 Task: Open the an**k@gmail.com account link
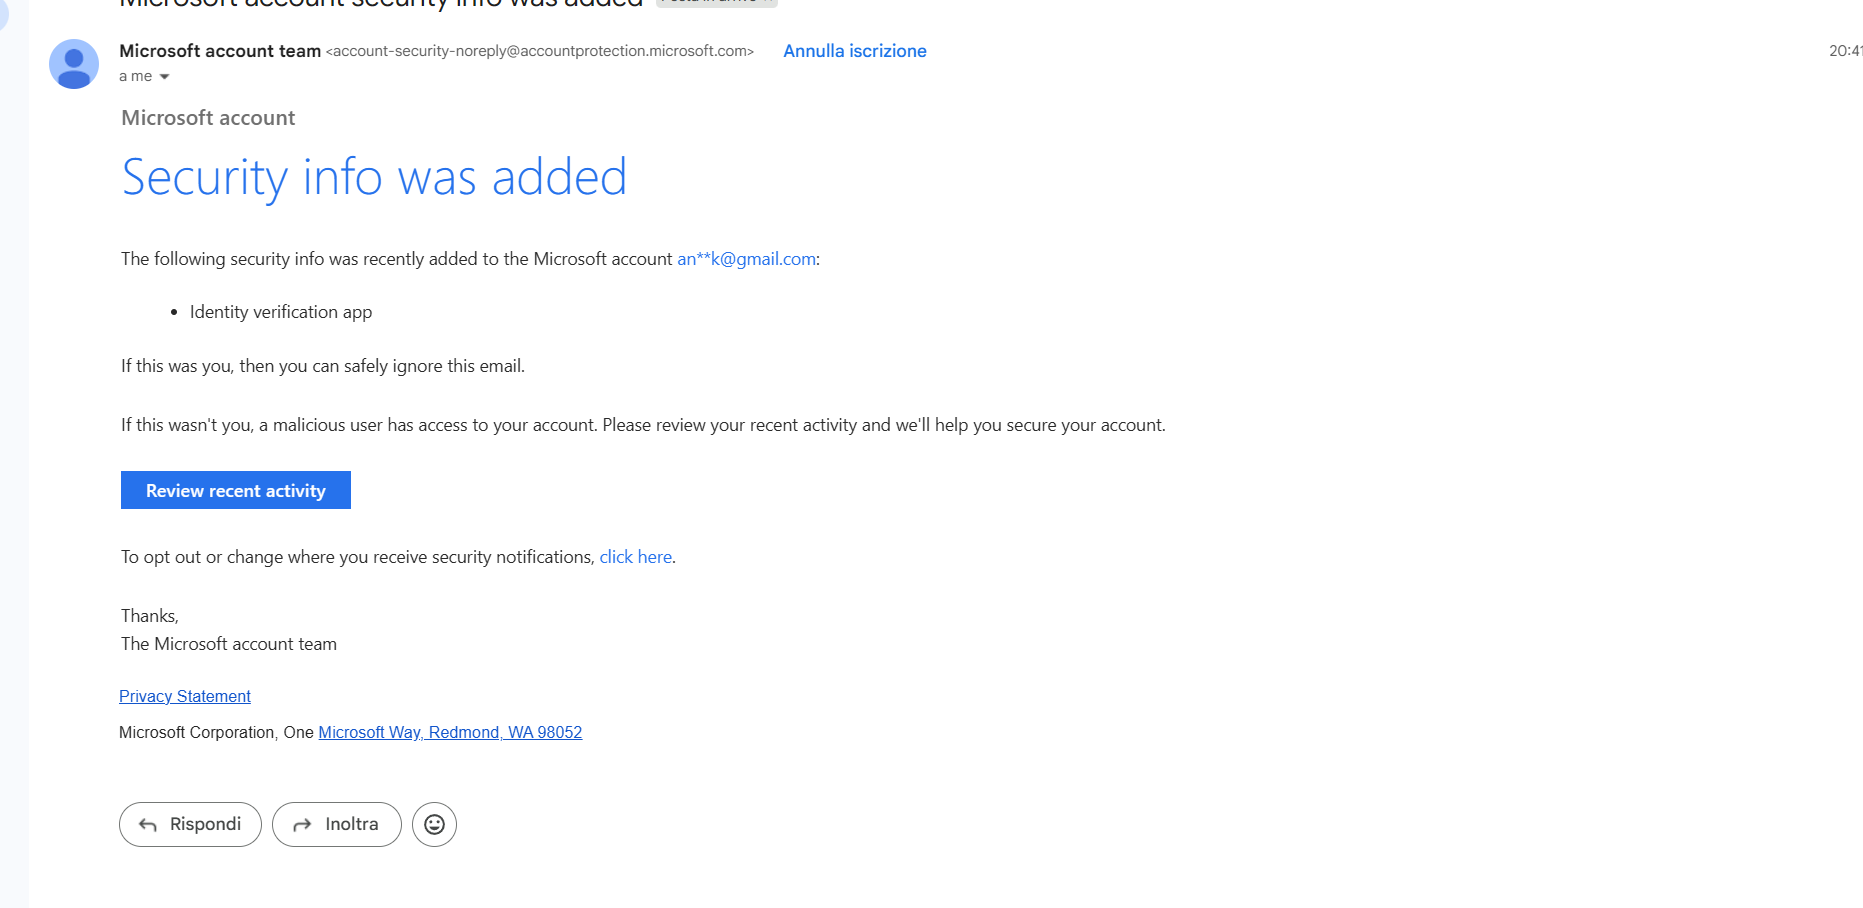[747, 259]
